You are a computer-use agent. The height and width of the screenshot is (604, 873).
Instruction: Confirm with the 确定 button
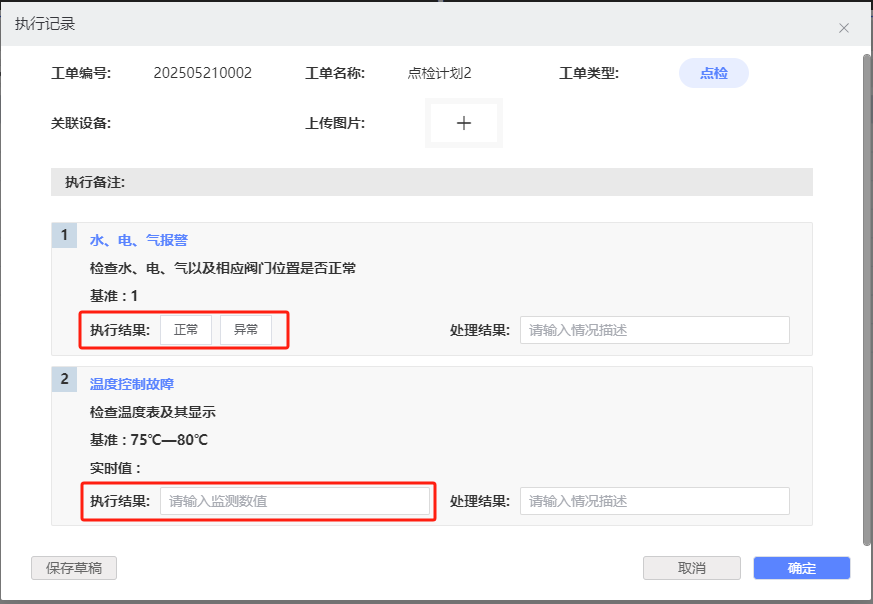[801, 568]
